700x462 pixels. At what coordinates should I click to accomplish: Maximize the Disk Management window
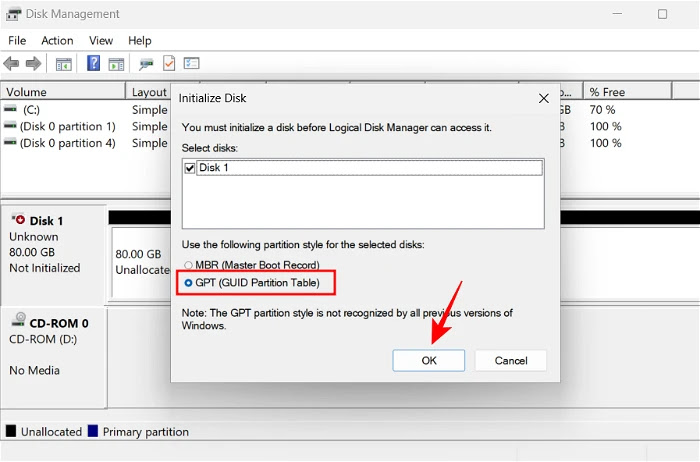[662, 14]
